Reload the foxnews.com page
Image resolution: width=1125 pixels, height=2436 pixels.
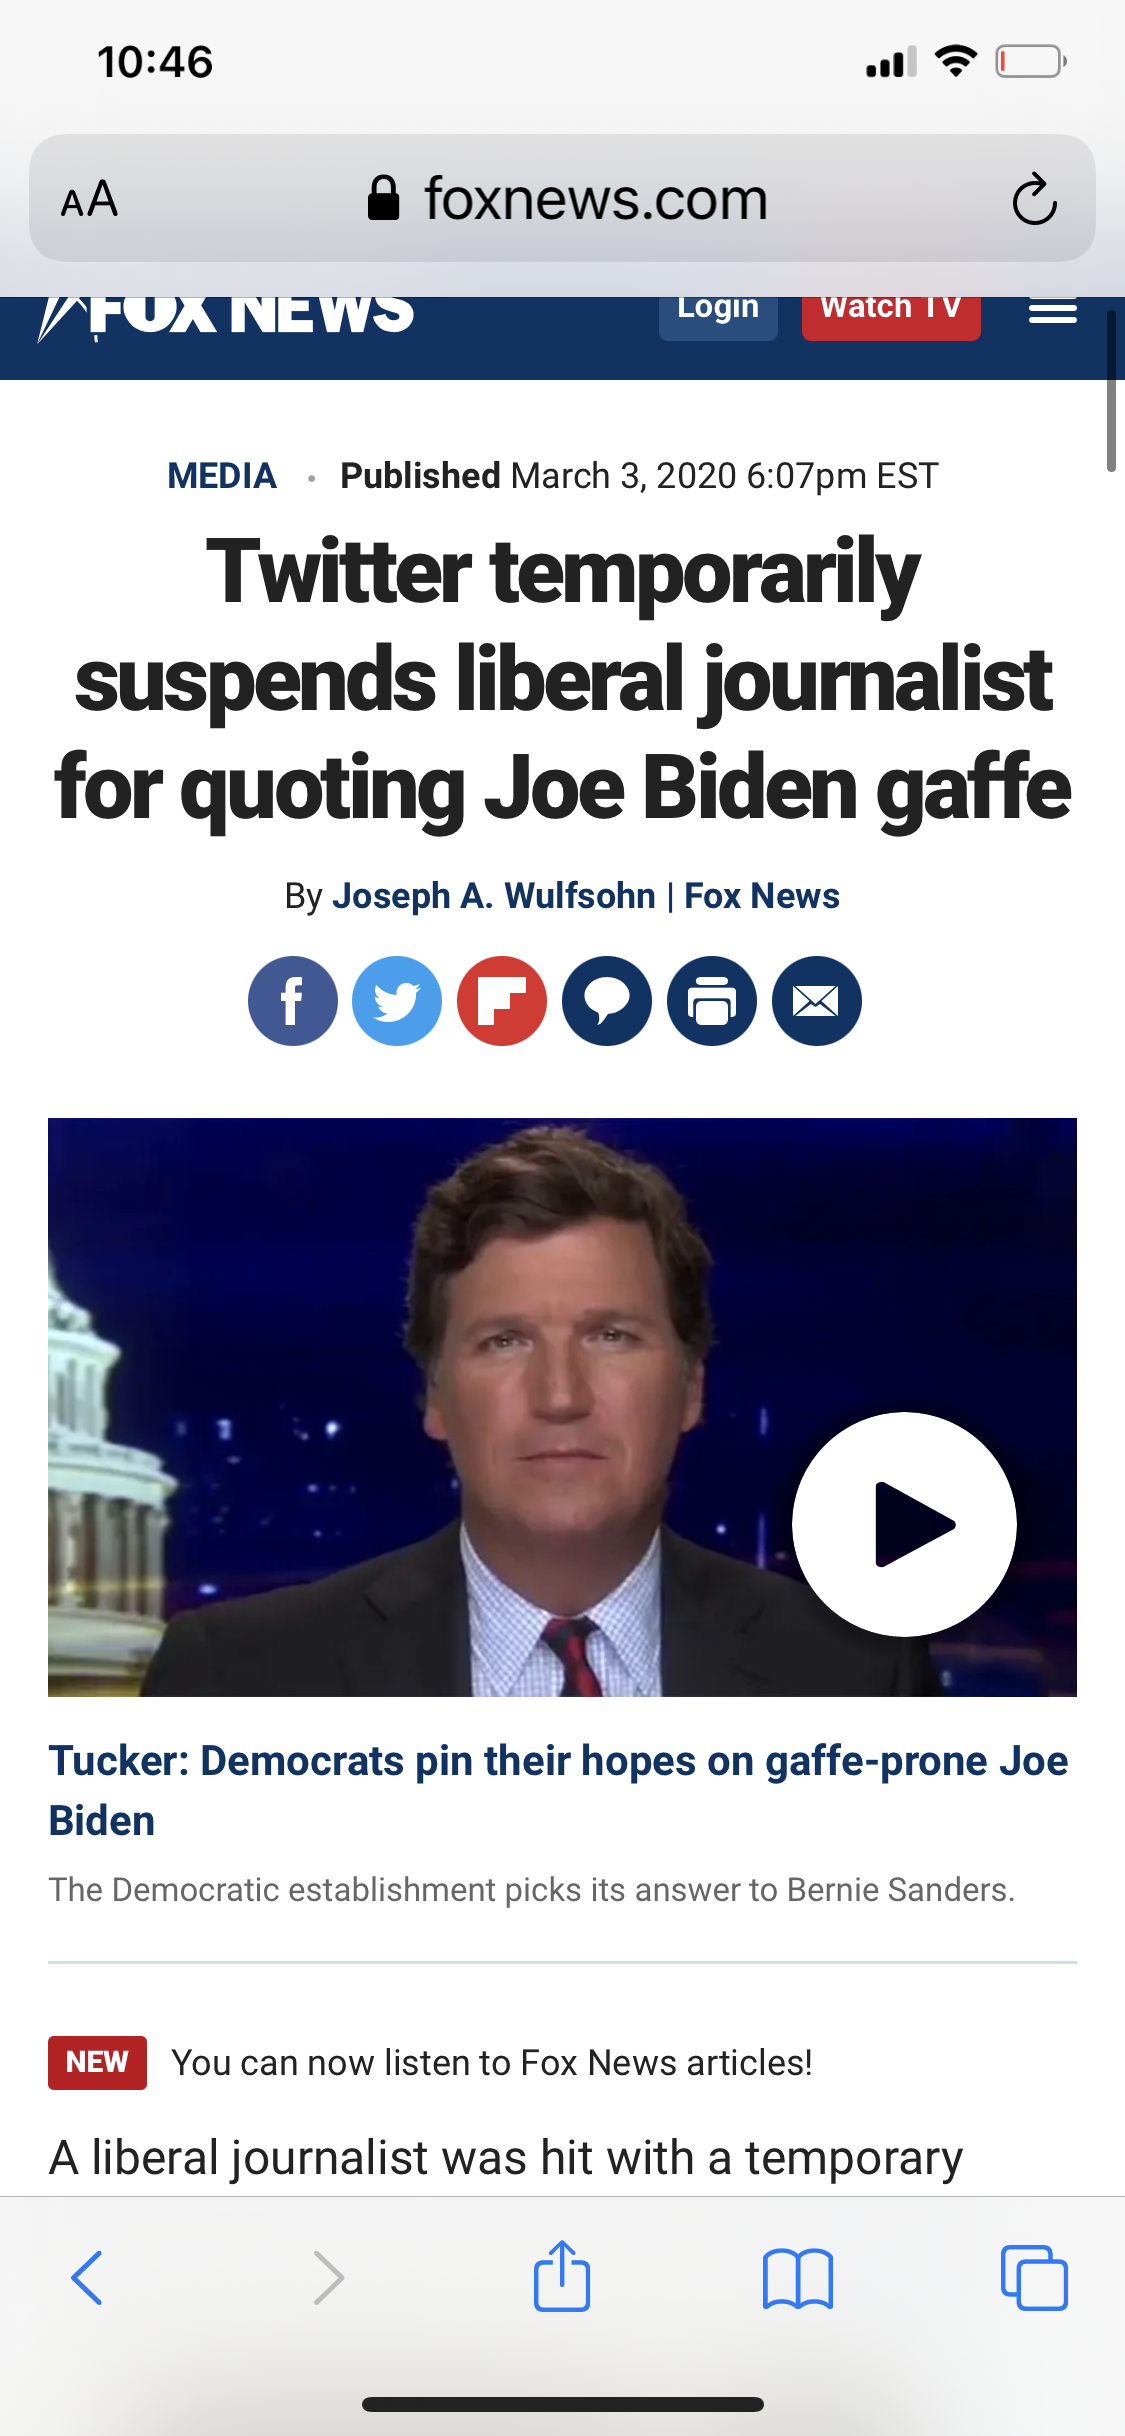click(1034, 199)
